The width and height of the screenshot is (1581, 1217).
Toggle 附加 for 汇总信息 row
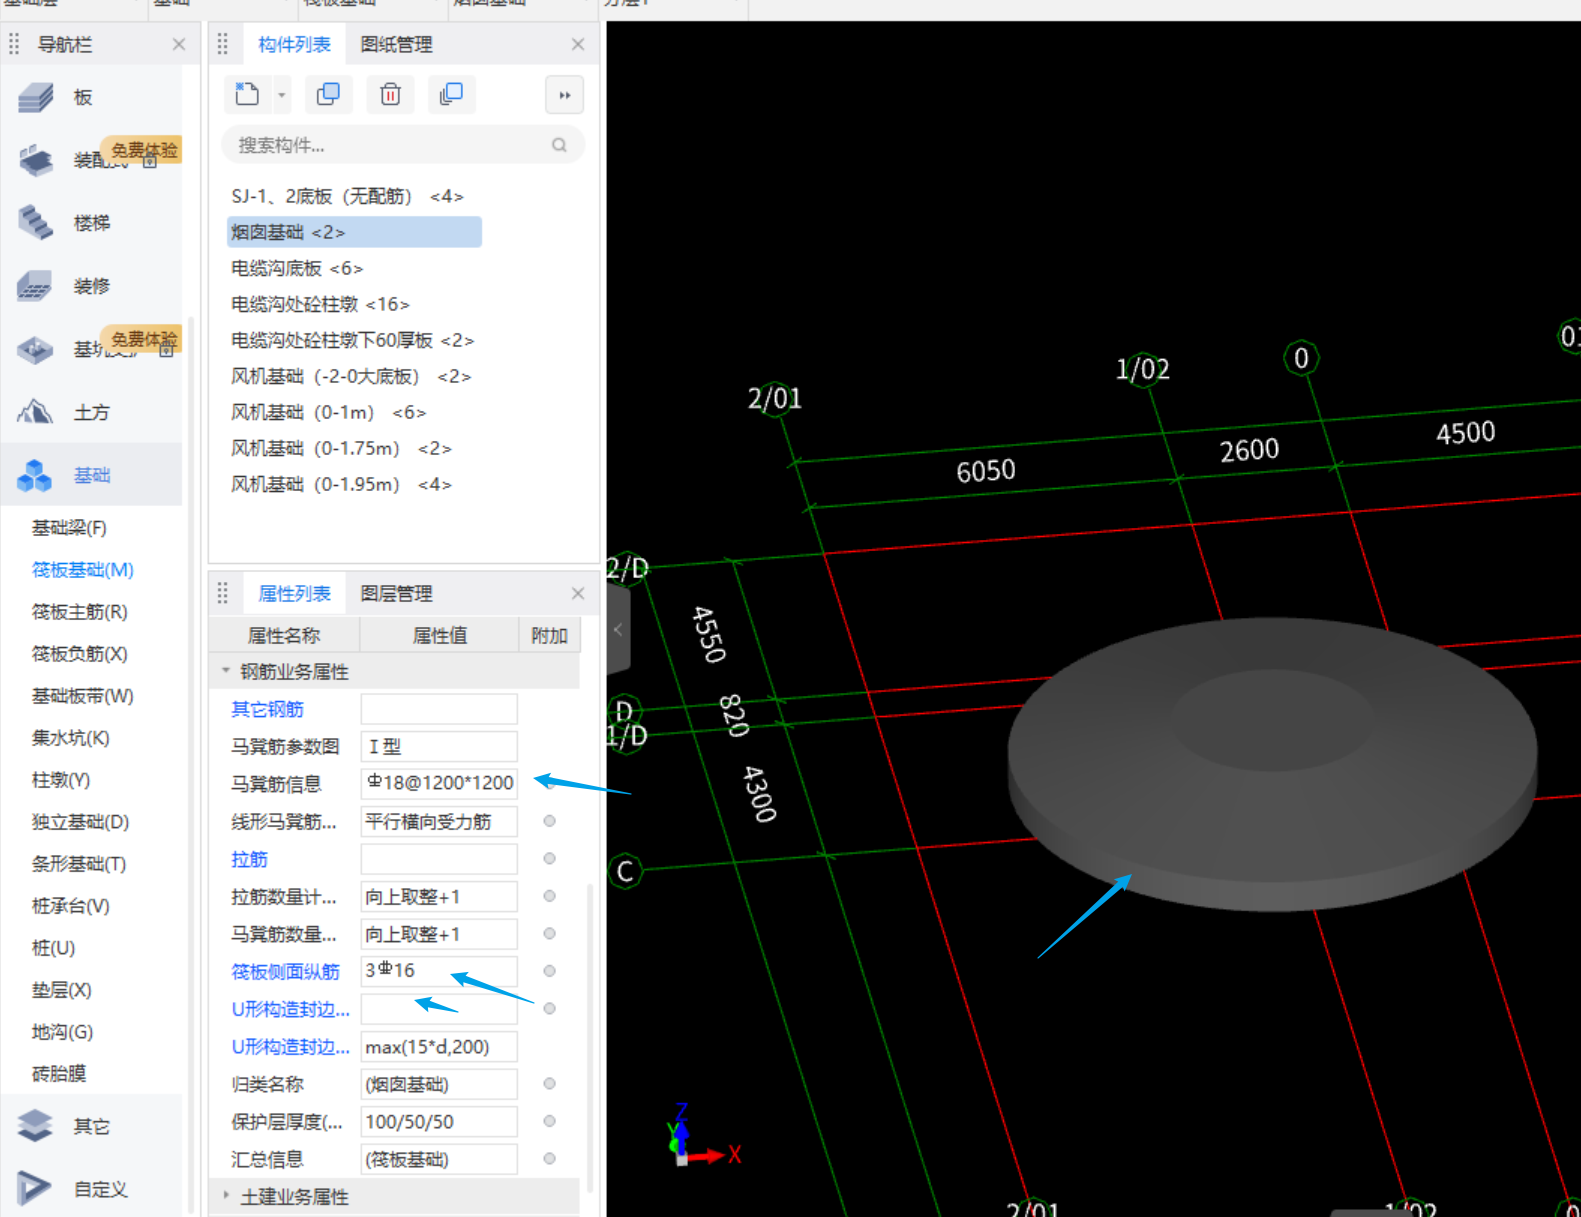(x=549, y=1158)
